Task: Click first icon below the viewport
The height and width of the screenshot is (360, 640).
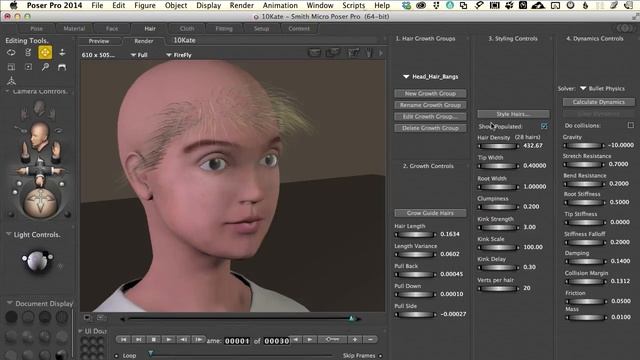Action: (x=87, y=318)
